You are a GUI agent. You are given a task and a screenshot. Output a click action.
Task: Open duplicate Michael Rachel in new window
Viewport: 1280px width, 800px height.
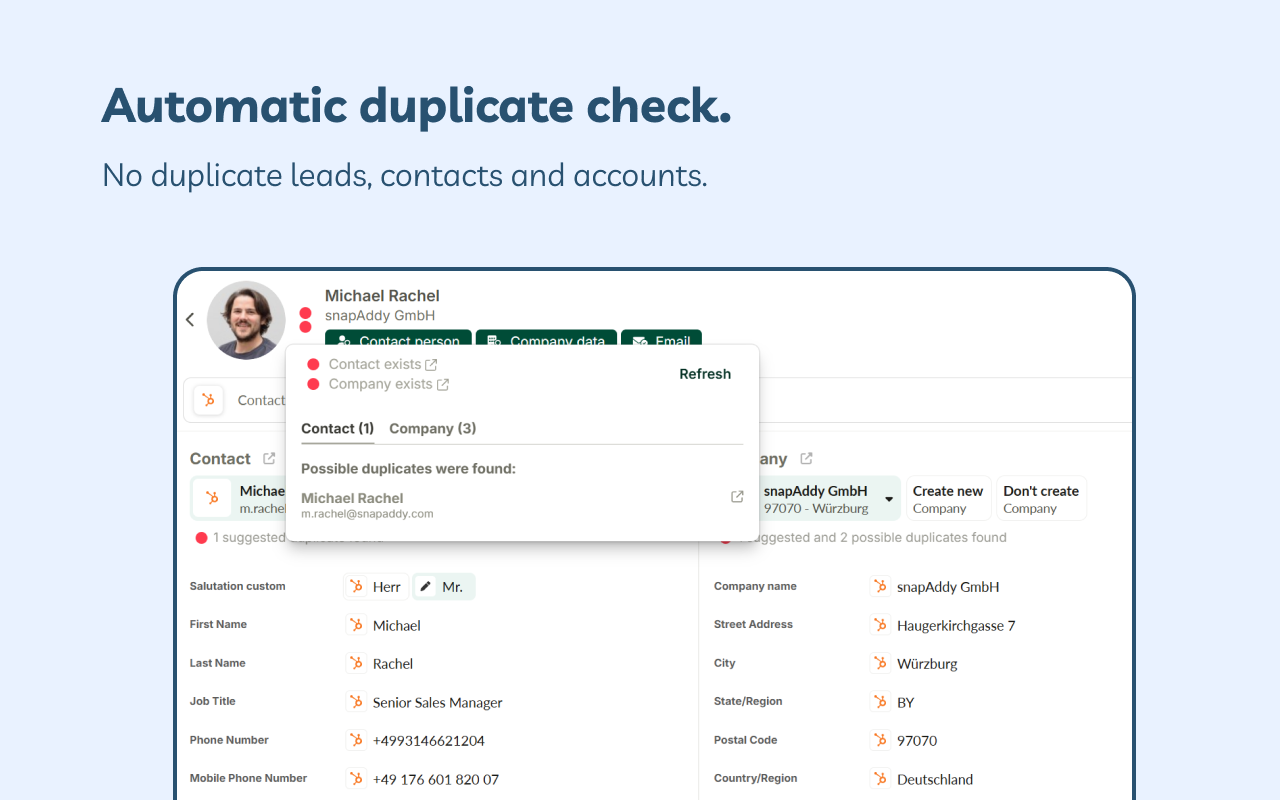[x=737, y=497]
